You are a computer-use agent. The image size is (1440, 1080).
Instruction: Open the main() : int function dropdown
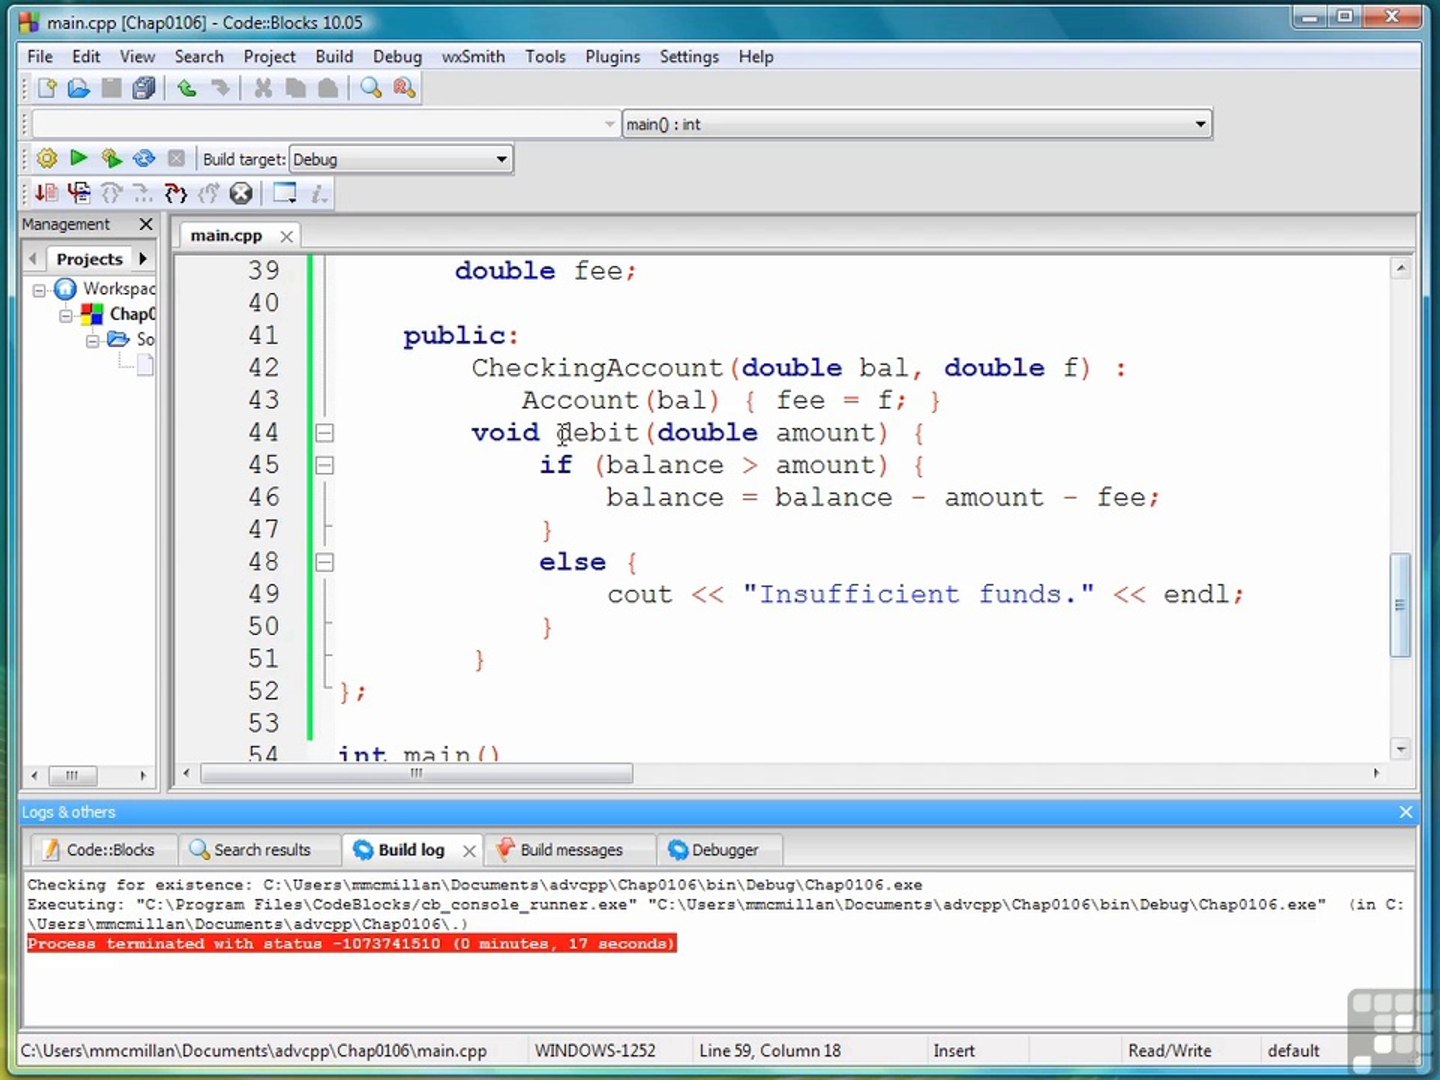916,124
